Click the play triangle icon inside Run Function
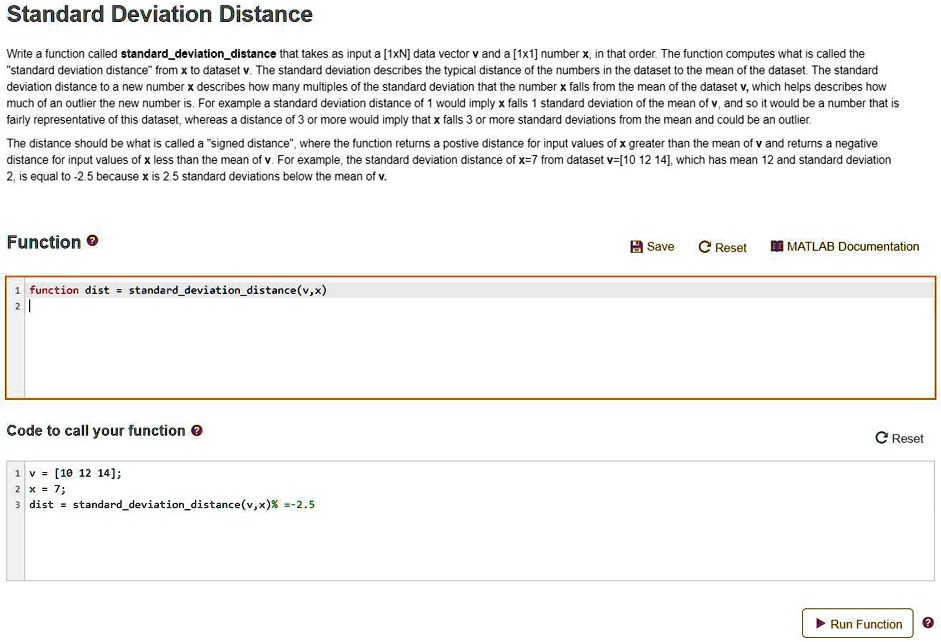 pyautogui.click(x=822, y=623)
